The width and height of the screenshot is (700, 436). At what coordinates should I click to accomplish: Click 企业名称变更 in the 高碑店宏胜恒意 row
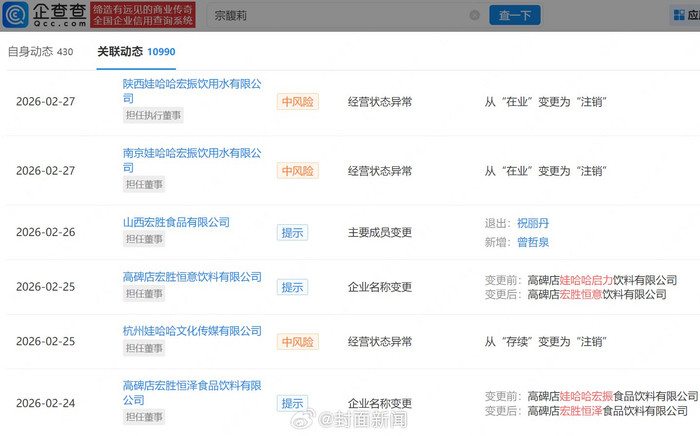[x=380, y=287]
